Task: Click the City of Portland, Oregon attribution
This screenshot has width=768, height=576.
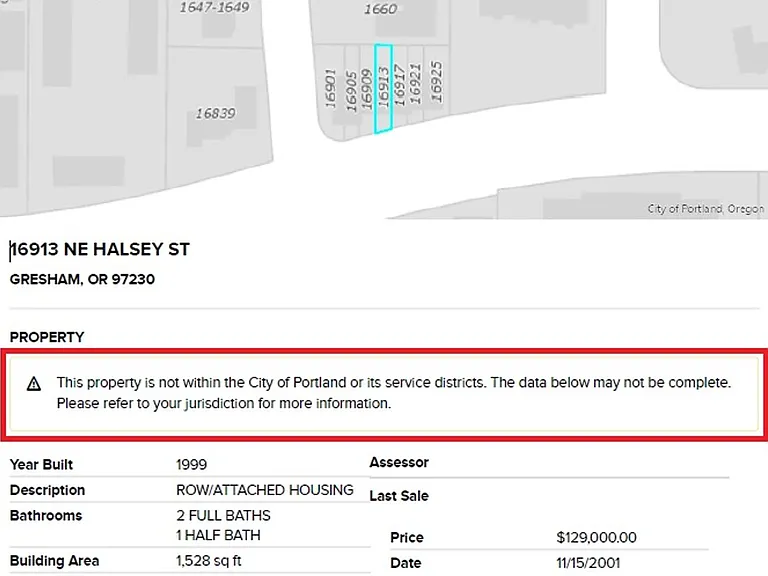Action: (705, 209)
